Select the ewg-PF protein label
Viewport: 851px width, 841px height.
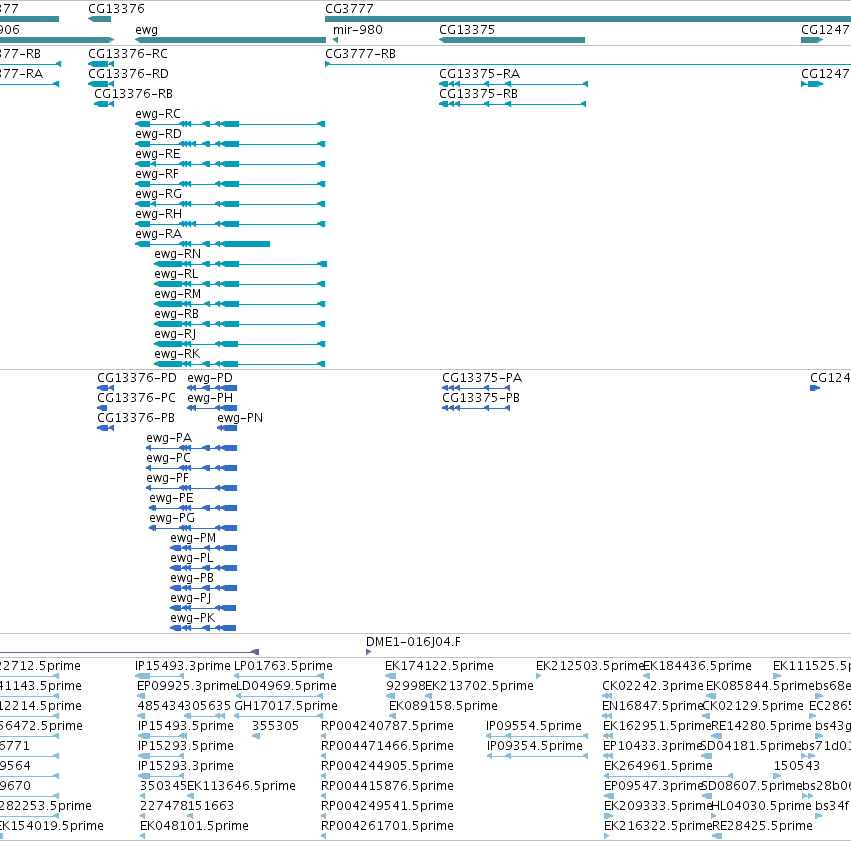click(168, 479)
